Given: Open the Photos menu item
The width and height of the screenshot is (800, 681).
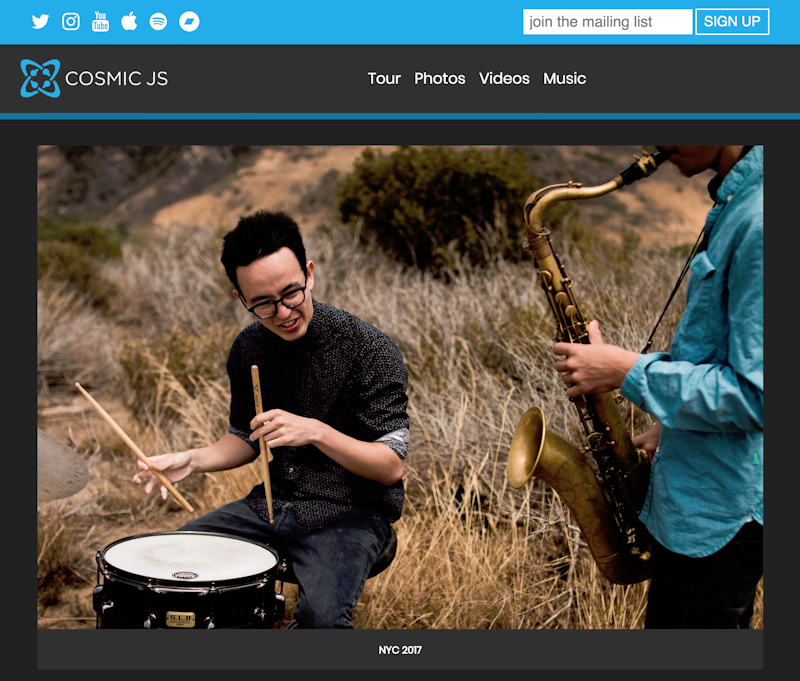Looking at the screenshot, I should 440,79.
